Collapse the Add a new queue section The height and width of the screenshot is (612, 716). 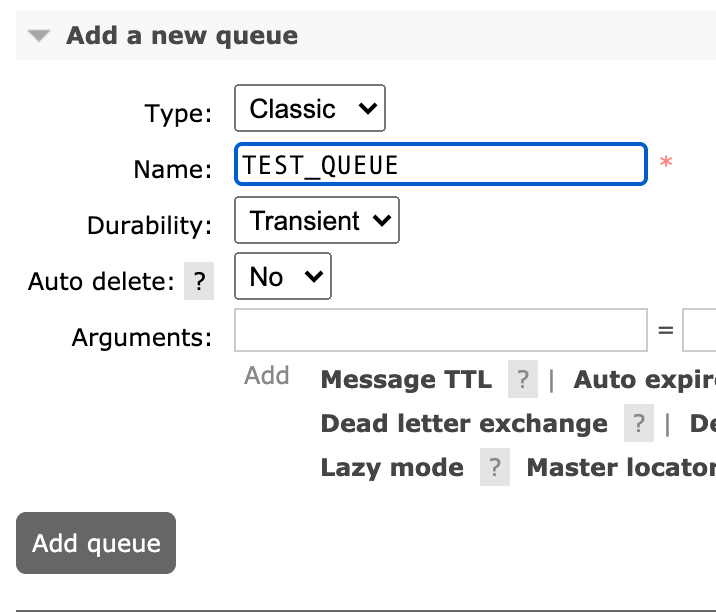tap(39, 37)
